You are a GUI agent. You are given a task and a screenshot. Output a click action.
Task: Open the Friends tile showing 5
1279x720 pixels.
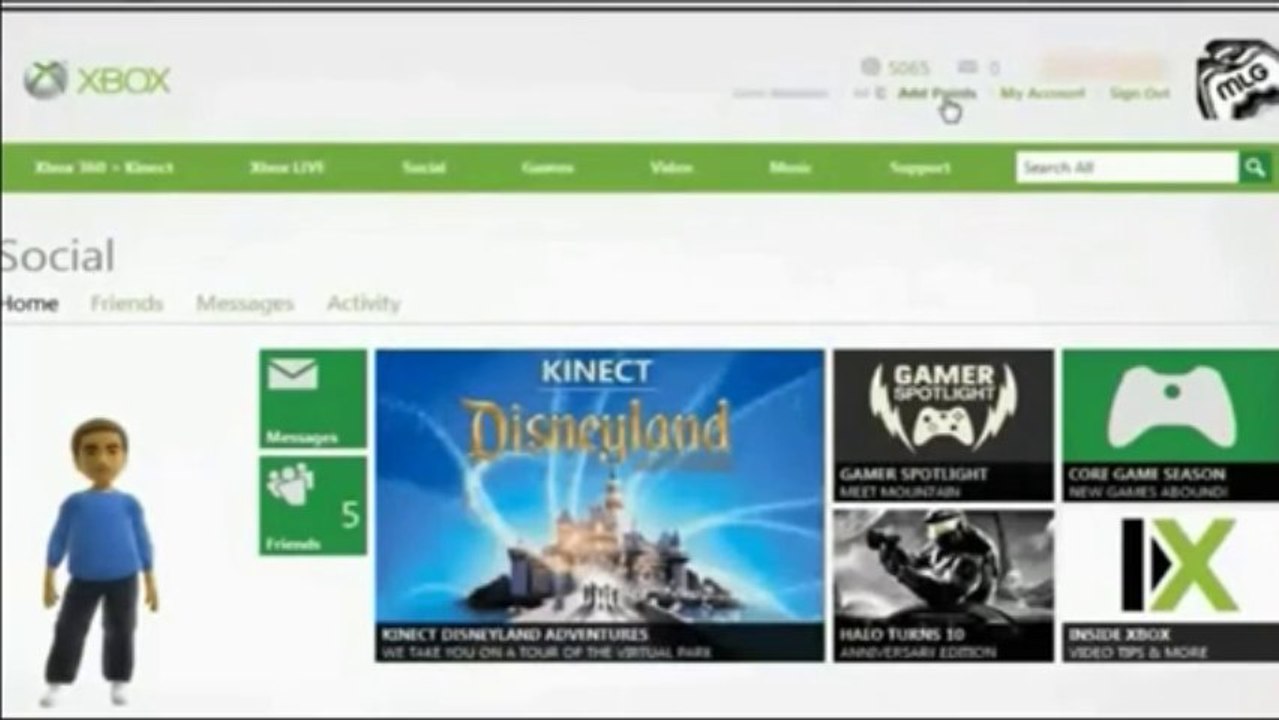click(x=313, y=506)
